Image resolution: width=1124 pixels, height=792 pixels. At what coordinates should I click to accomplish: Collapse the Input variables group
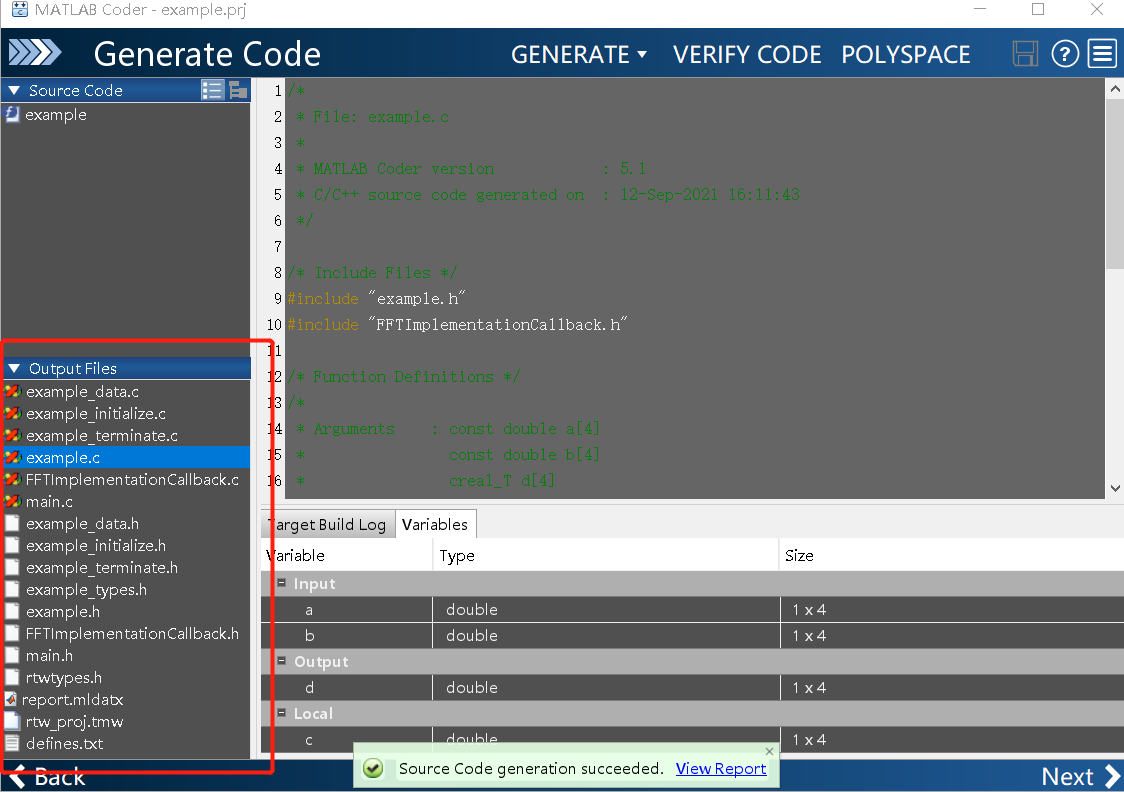(x=282, y=583)
